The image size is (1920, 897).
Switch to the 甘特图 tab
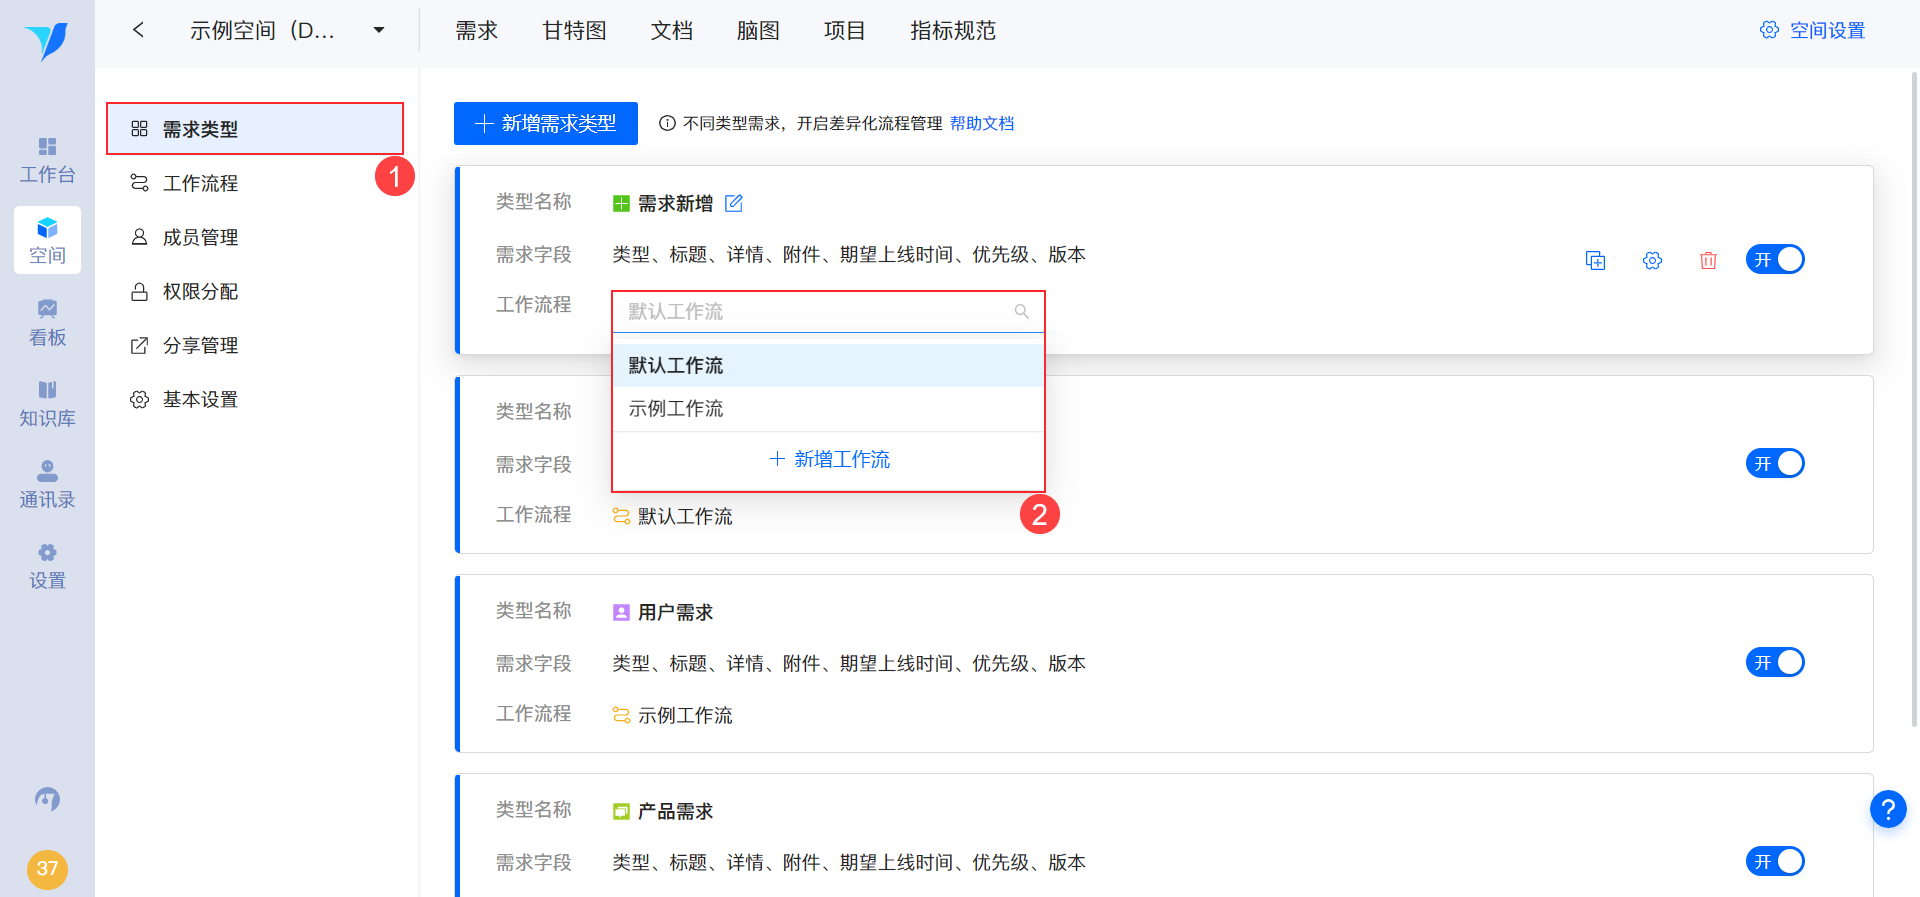[x=575, y=30]
